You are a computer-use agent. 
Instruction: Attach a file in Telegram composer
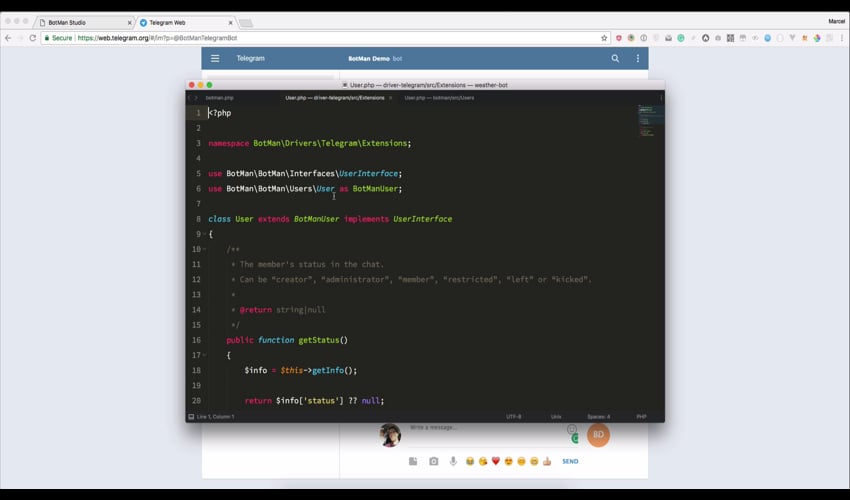click(x=413, y=461)
